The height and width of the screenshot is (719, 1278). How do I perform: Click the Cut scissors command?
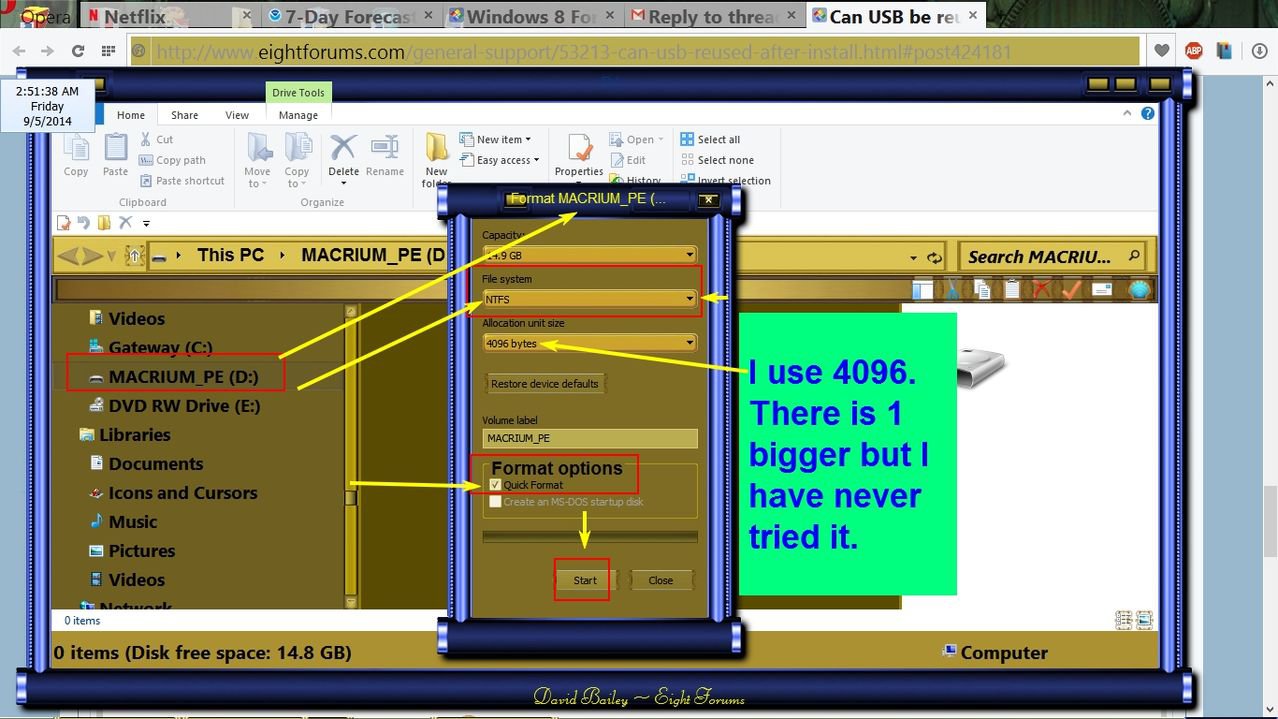(x=157, y=139)
